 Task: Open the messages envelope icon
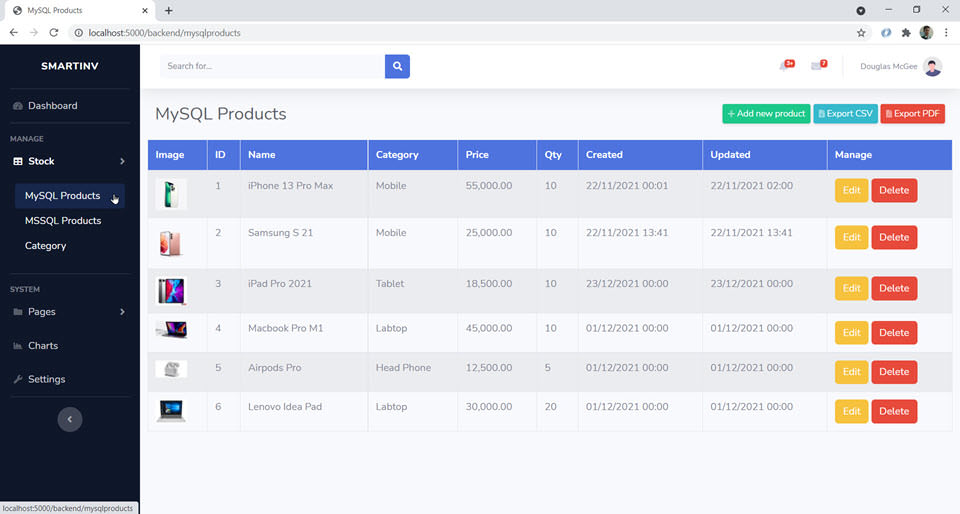[x=818, y=65]
